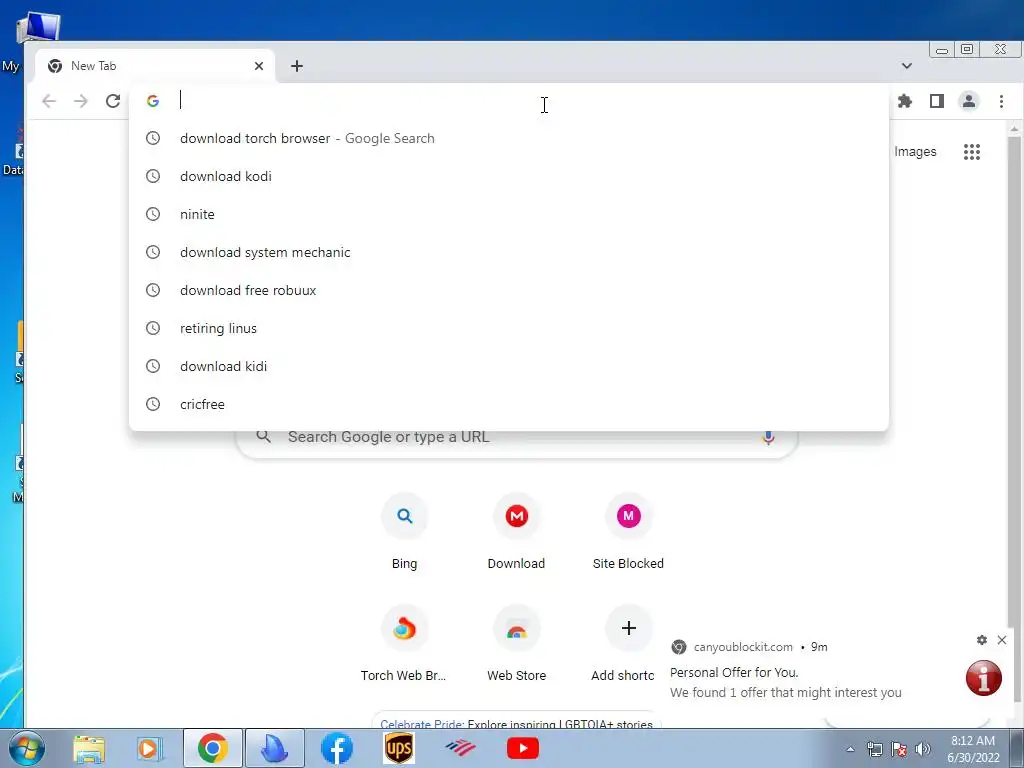This screenshot has width=1024, height=768.
Task: Open the YouTube taskbar icon
Action: pos(522,748)
